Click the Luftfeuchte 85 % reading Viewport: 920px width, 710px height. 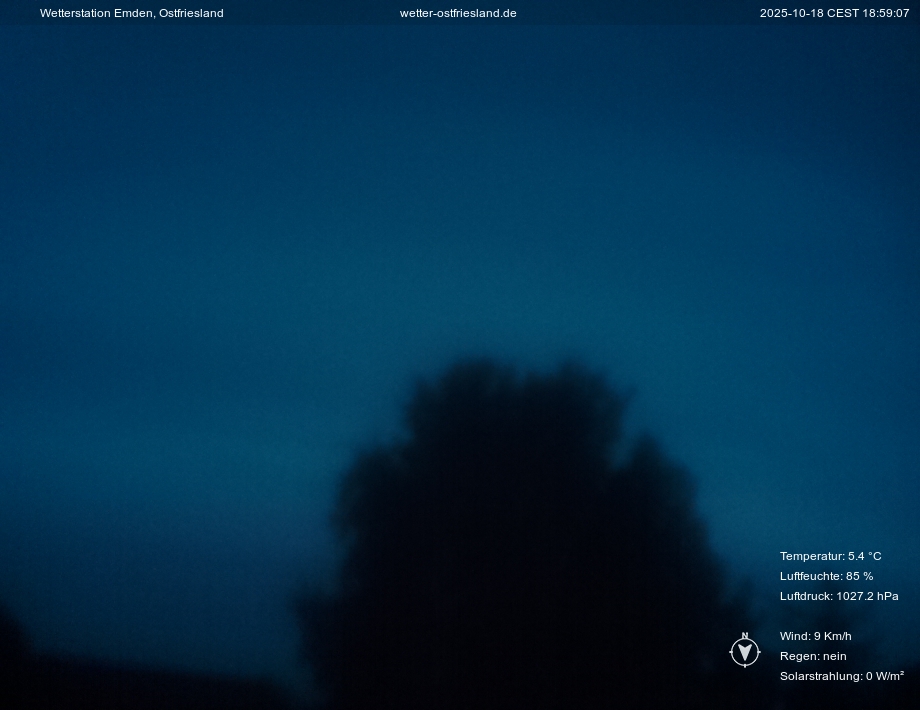pos(826,576)
